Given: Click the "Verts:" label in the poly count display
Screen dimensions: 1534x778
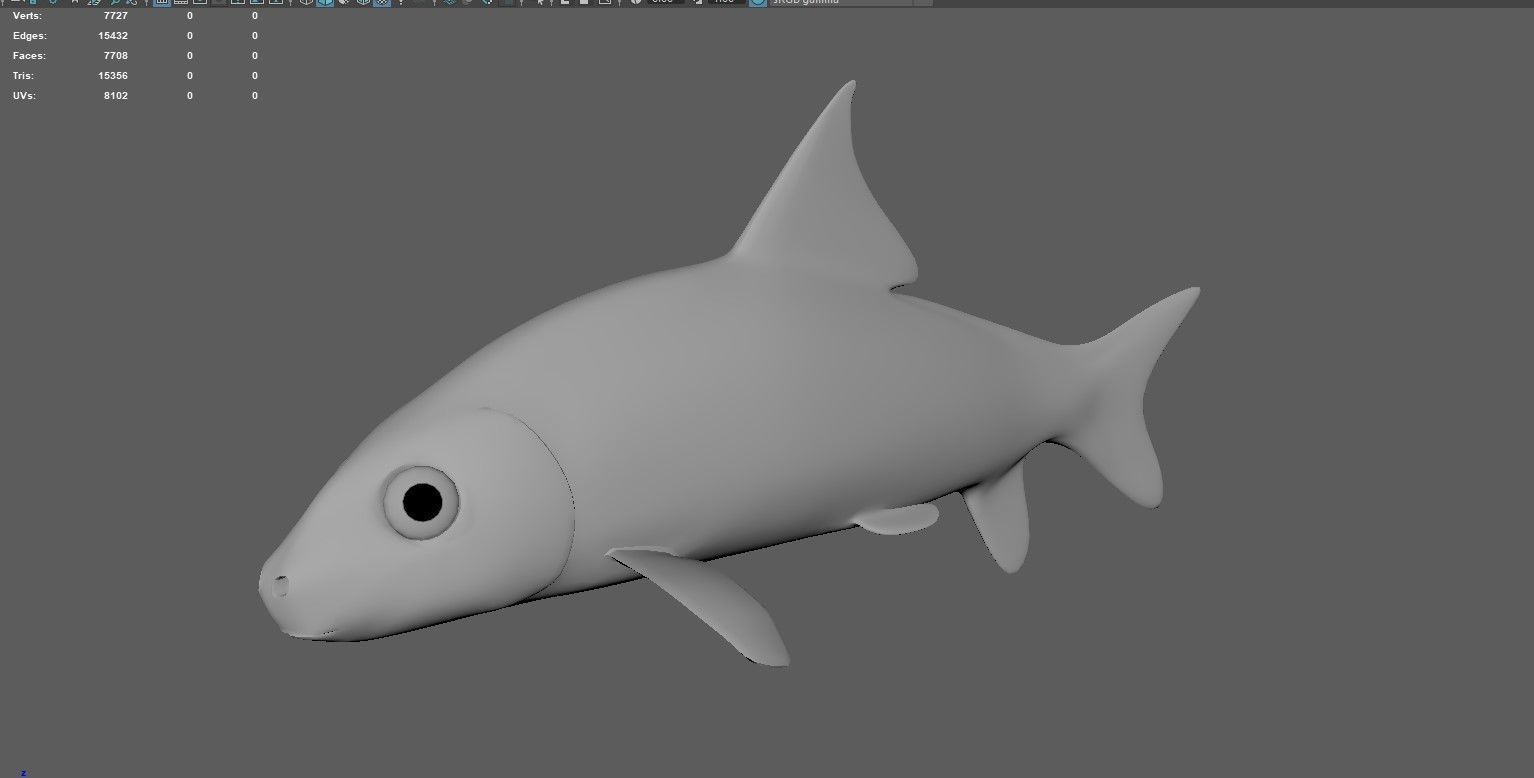Looking at the screenshot, I should click(27, 16).
